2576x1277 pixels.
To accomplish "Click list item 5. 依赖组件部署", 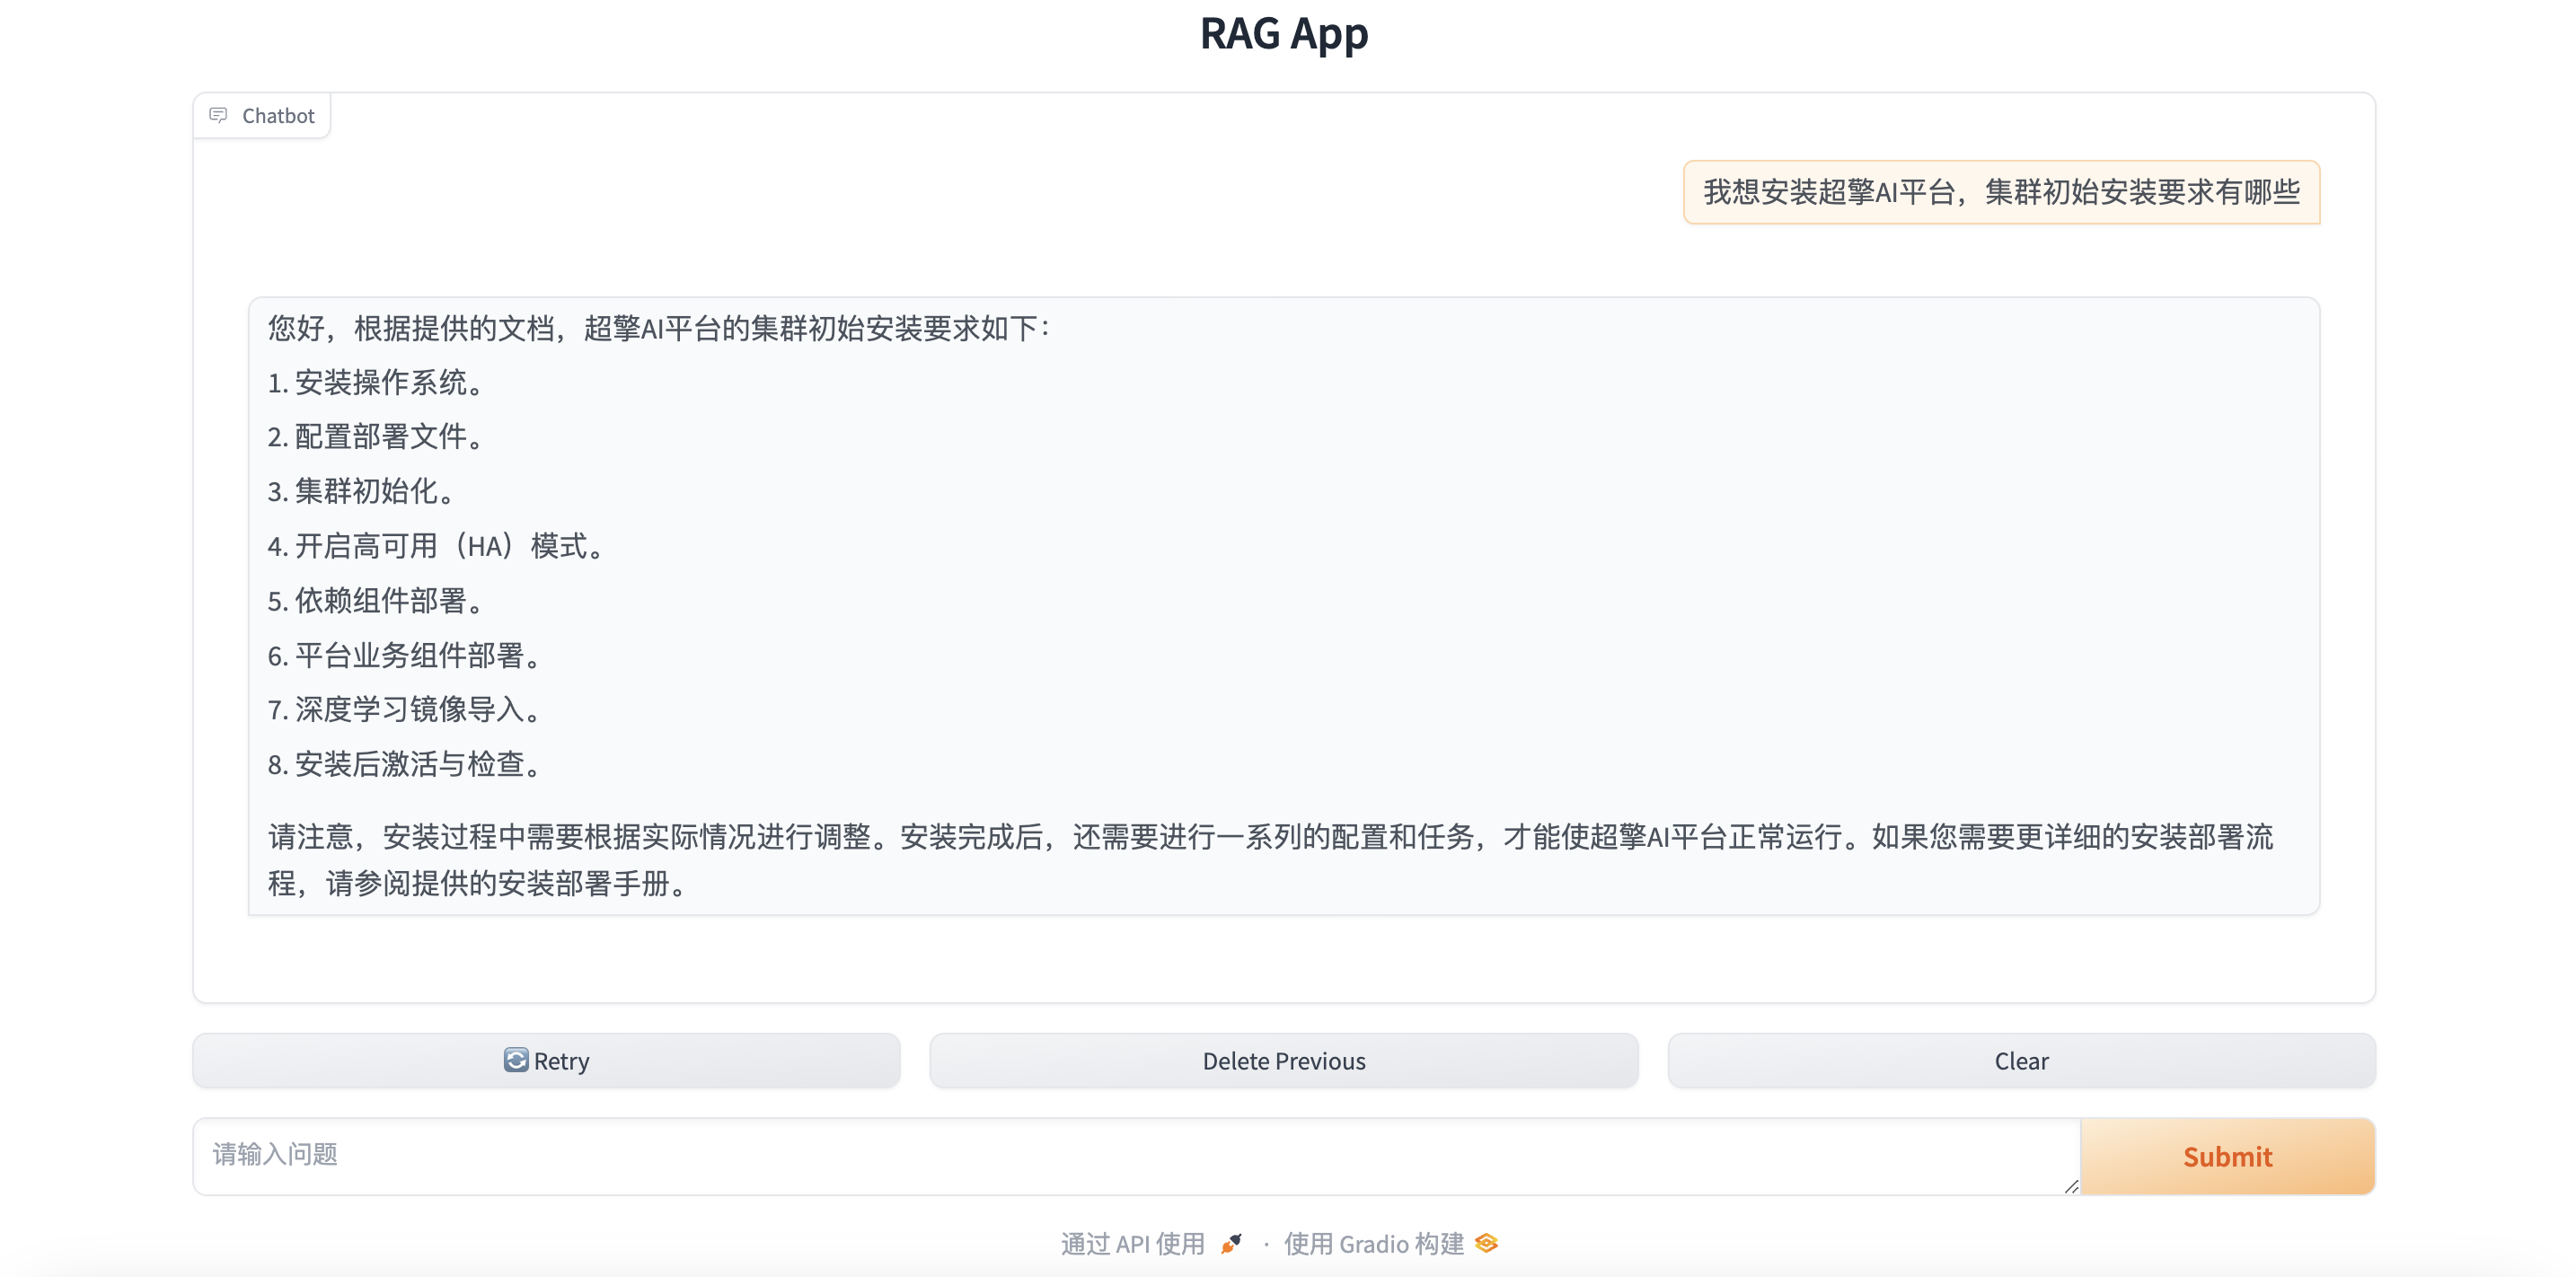I will (x=377, y=600).
